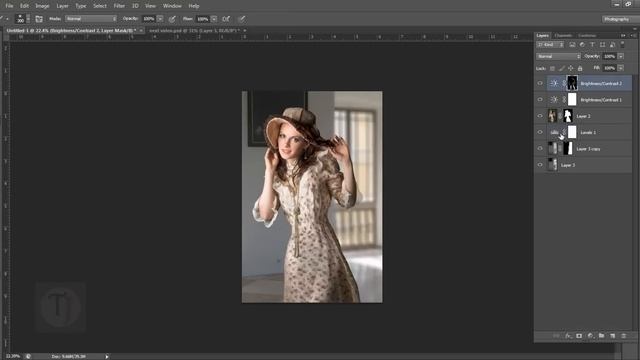This screenshot has width=640, height=360.
Task: Open the Filter menu
Action: pyautogui.click(x=119, y=6)
